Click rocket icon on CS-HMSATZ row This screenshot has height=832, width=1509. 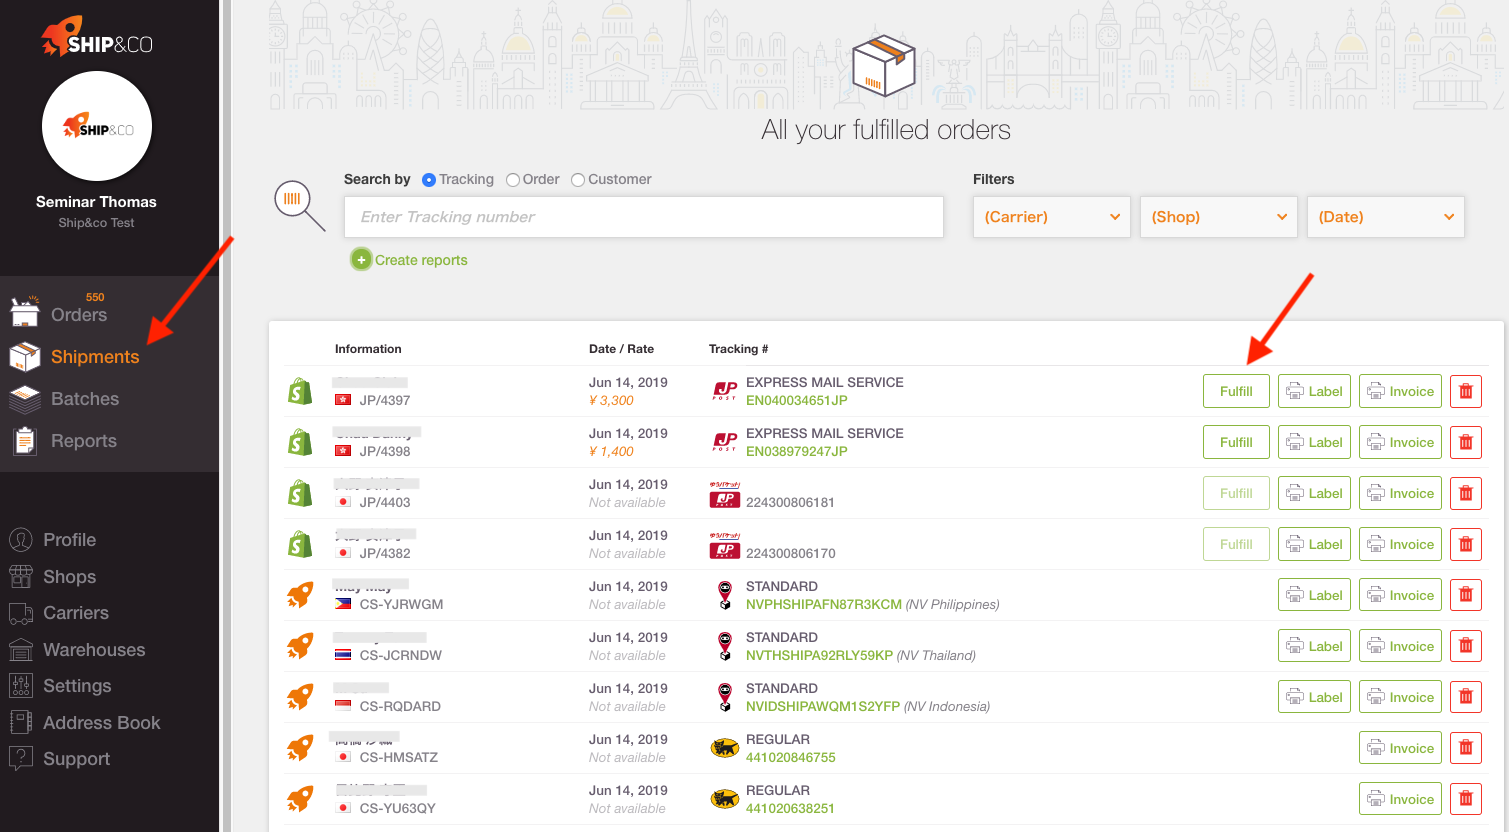(x=300, y=748)
